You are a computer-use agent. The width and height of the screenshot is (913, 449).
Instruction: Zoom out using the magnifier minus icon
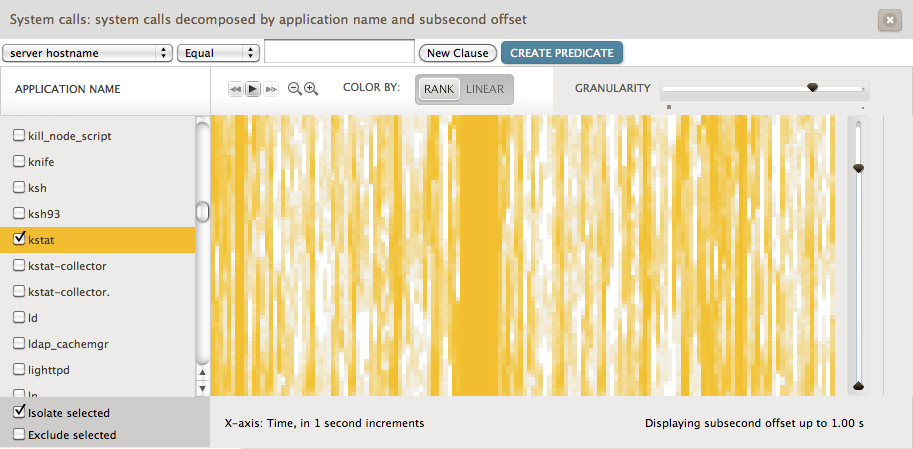coord(295,89)
